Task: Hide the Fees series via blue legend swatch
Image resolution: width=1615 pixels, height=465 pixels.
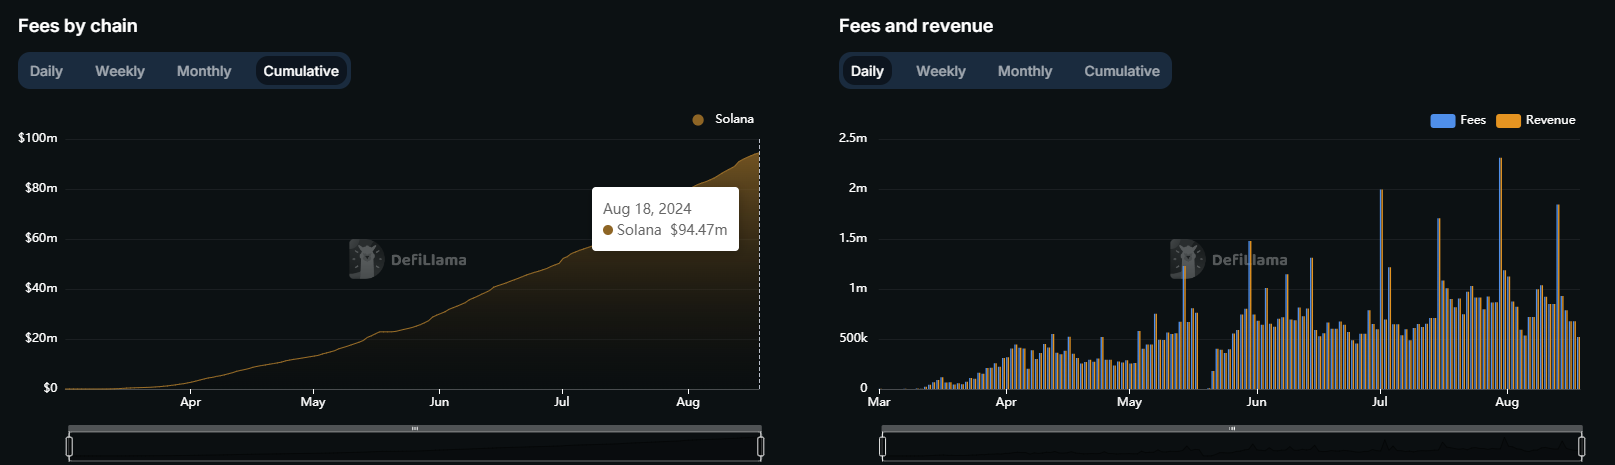Action: point(1443,121)
